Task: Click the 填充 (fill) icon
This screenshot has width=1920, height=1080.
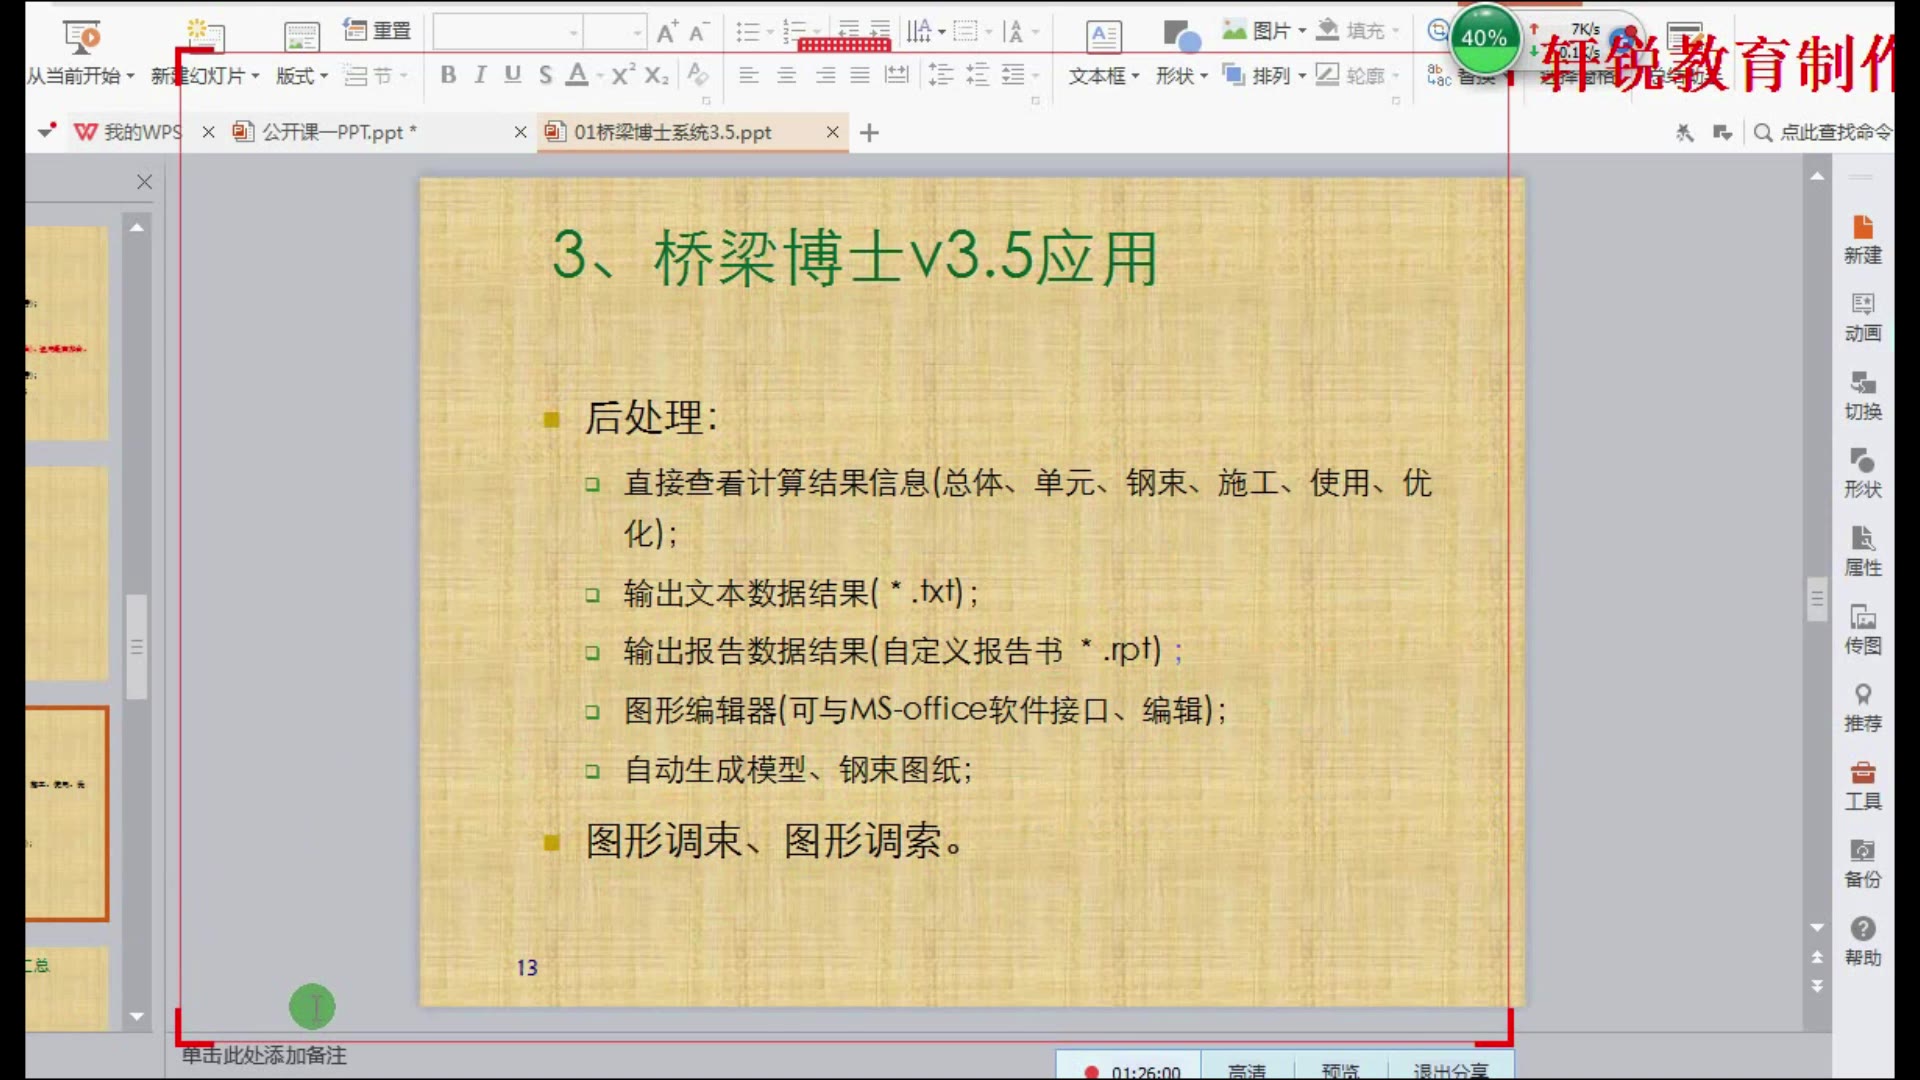Action: pos(1354,30)
